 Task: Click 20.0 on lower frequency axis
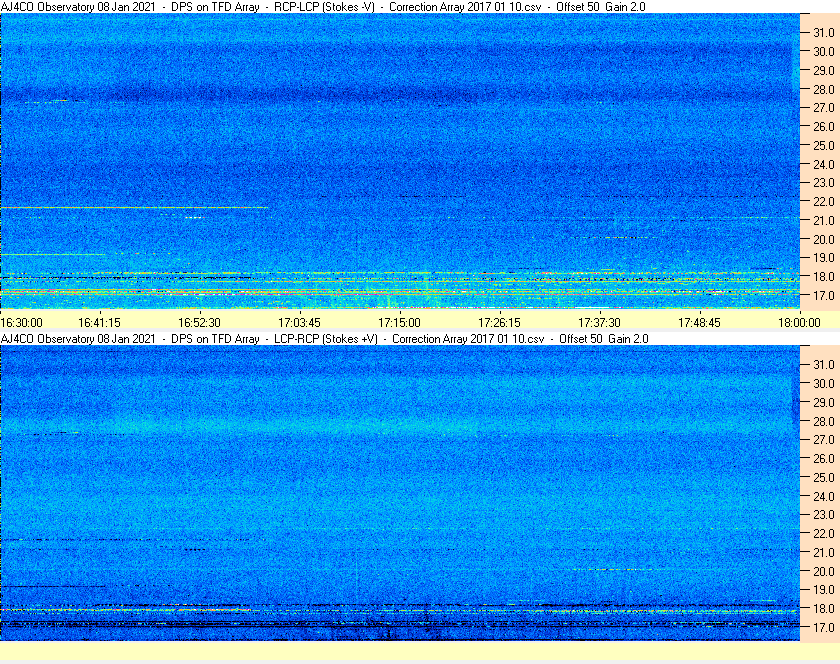pyautogui.click(x=823, y=571)
